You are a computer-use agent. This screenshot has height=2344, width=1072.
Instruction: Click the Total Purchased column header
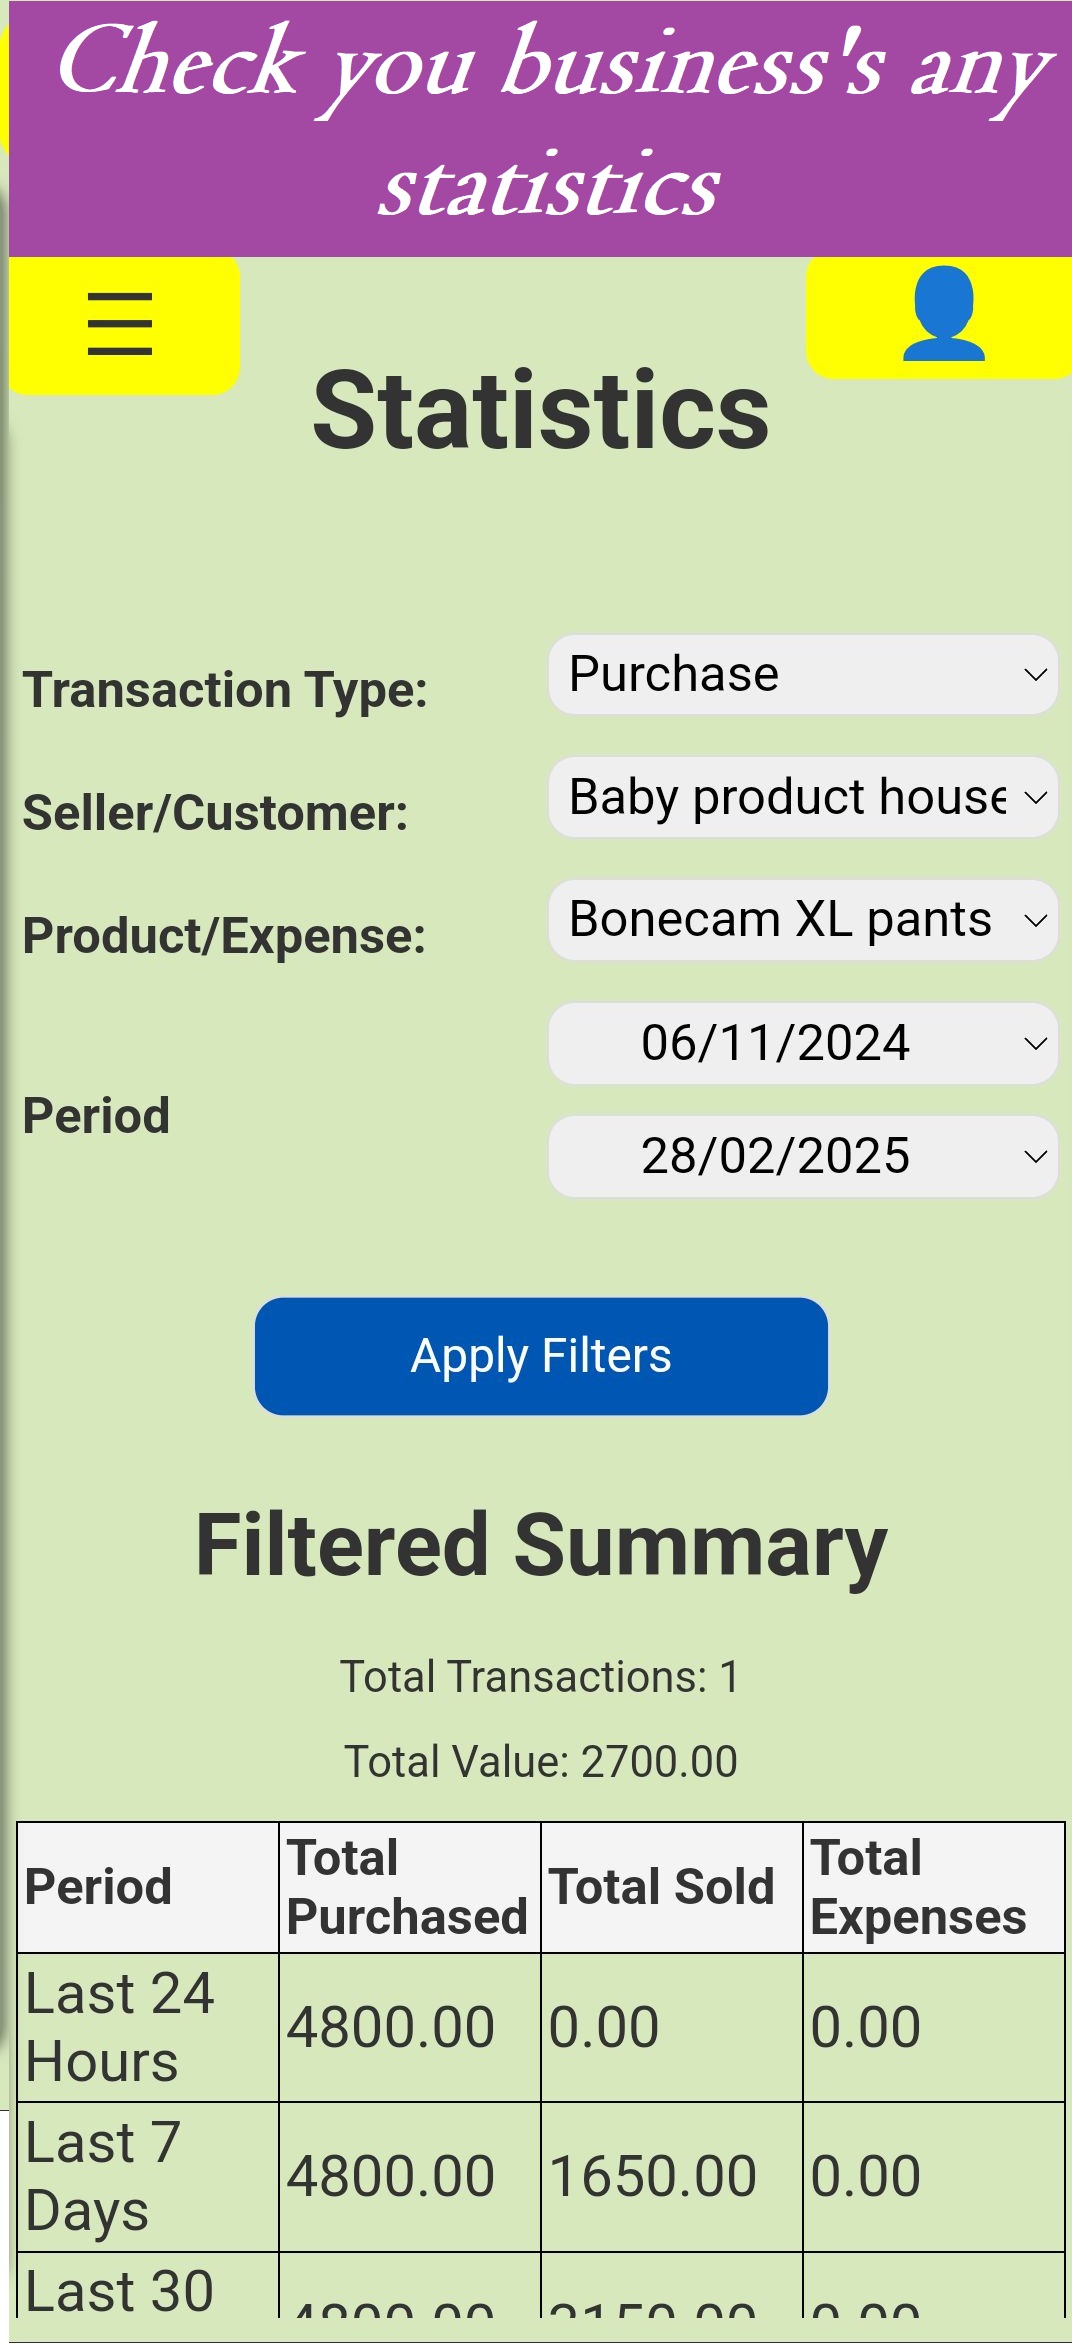(409, 1887)
